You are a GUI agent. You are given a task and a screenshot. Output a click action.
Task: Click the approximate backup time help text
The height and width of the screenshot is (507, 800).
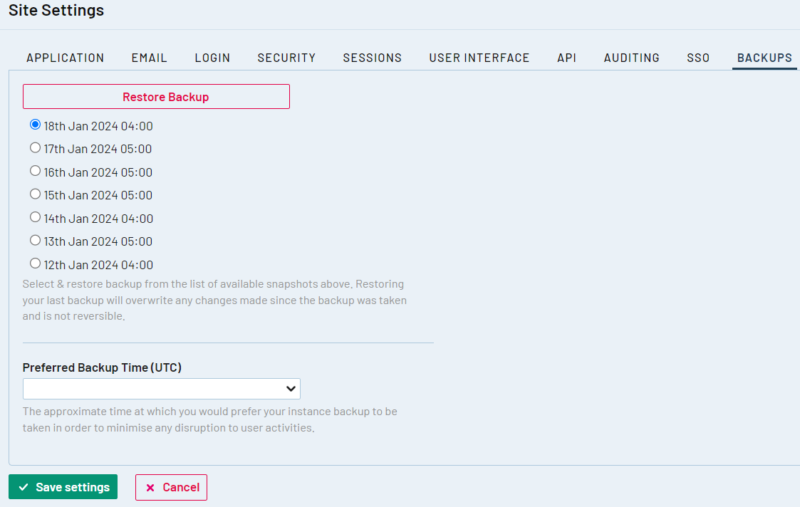pyautogui.click(x=210, y=419)
